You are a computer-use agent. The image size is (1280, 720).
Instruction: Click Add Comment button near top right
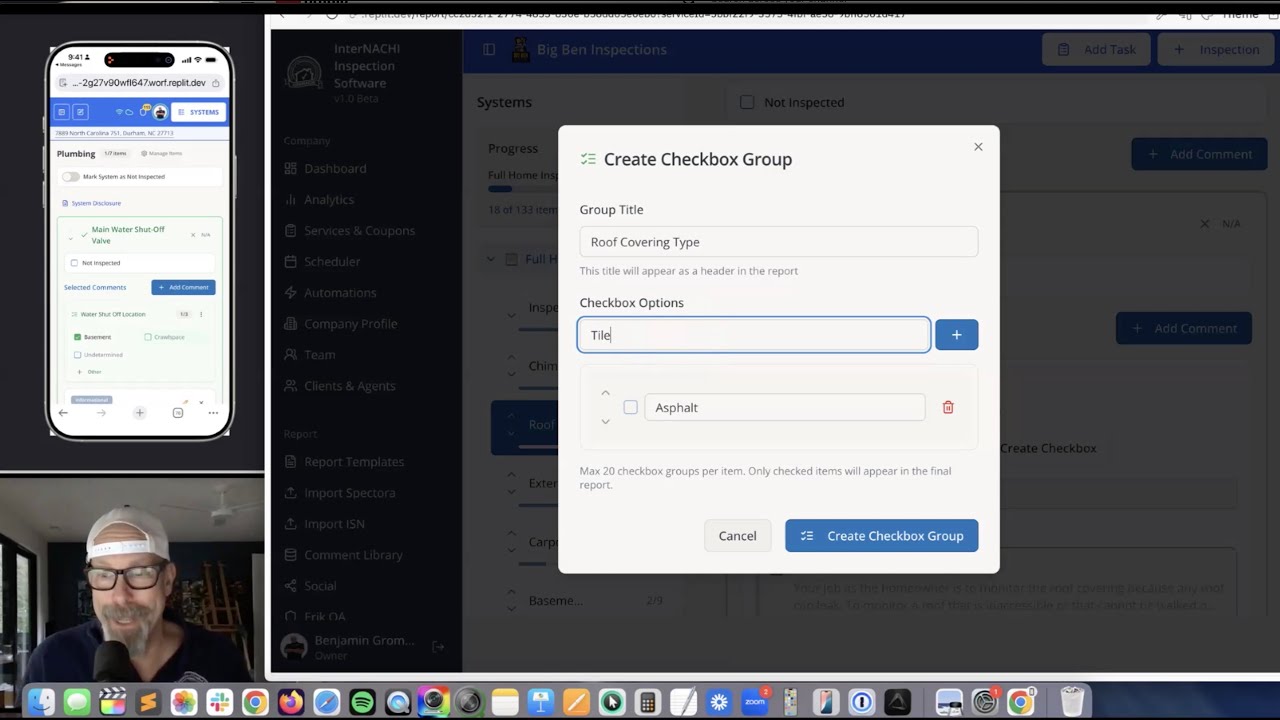coord(1199,154)
